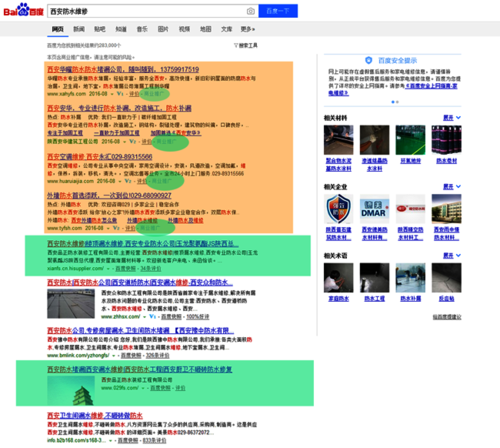Open result title above info.b2b168.com
The width and height of the screenshot is (500, 448).
coord(95,416)
